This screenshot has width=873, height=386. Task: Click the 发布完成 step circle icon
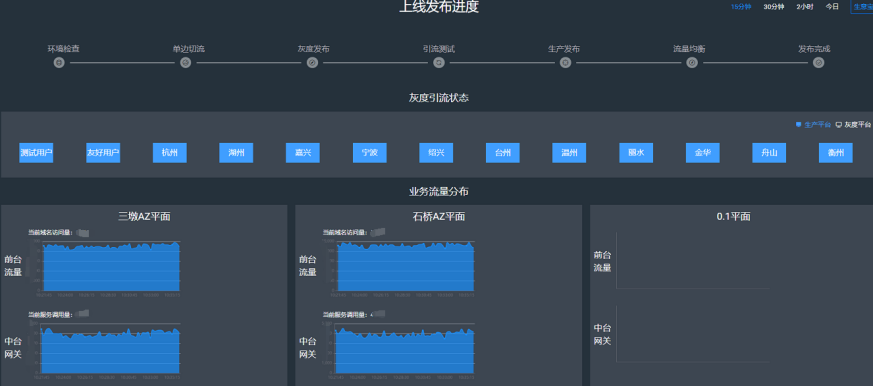pos(818,63)
